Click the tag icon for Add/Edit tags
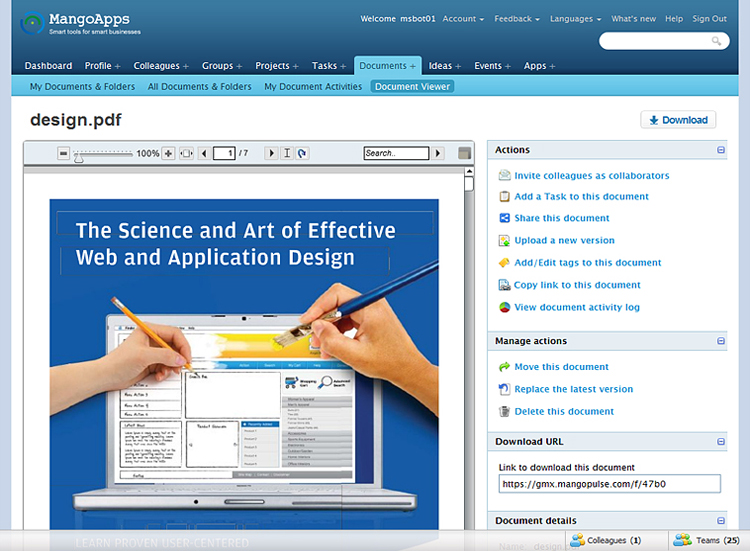 504,263
